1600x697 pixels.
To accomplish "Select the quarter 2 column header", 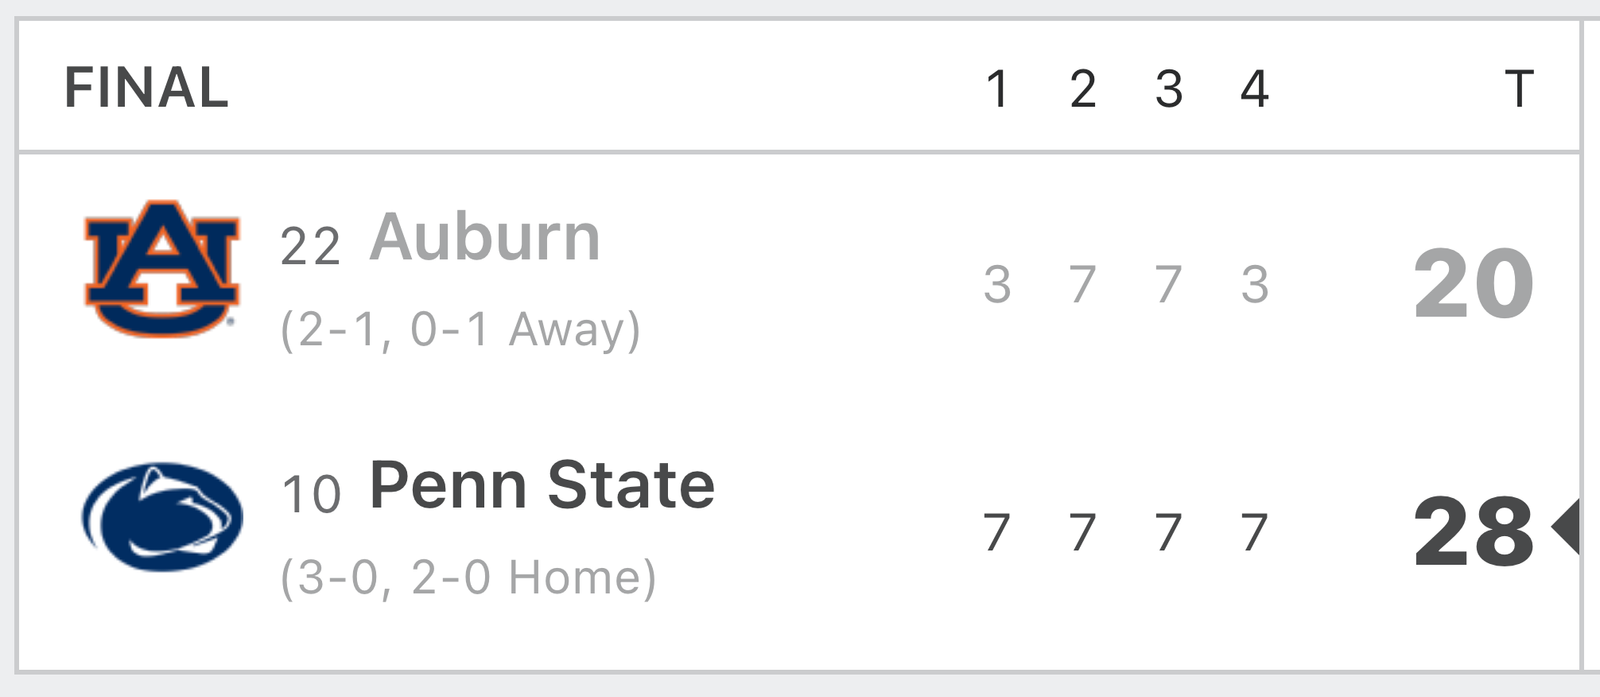I will point(1083,89).
